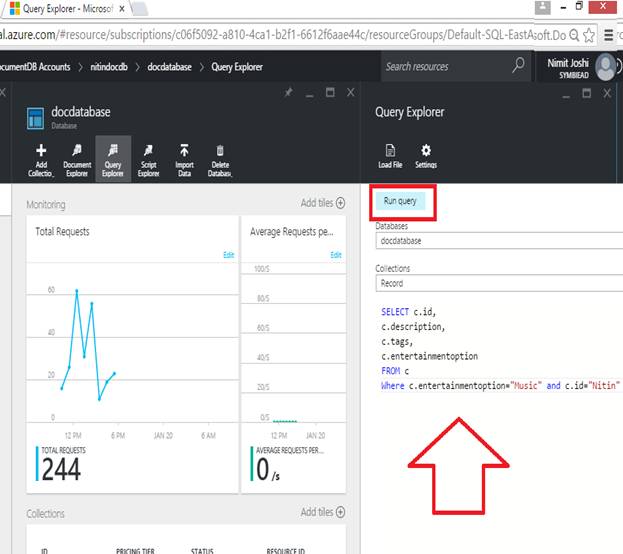Screen dimensions: 623x554
Task: Open Script Explorer
Action: (149, 160)
